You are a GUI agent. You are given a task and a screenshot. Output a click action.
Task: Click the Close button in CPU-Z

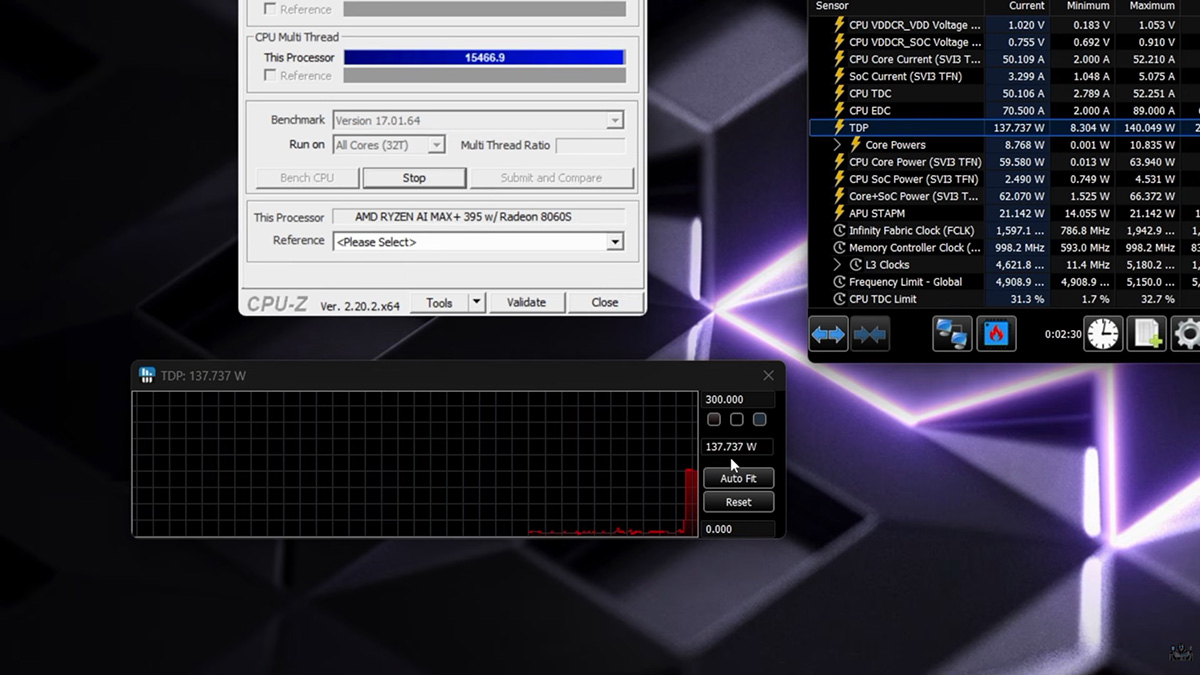604,302
